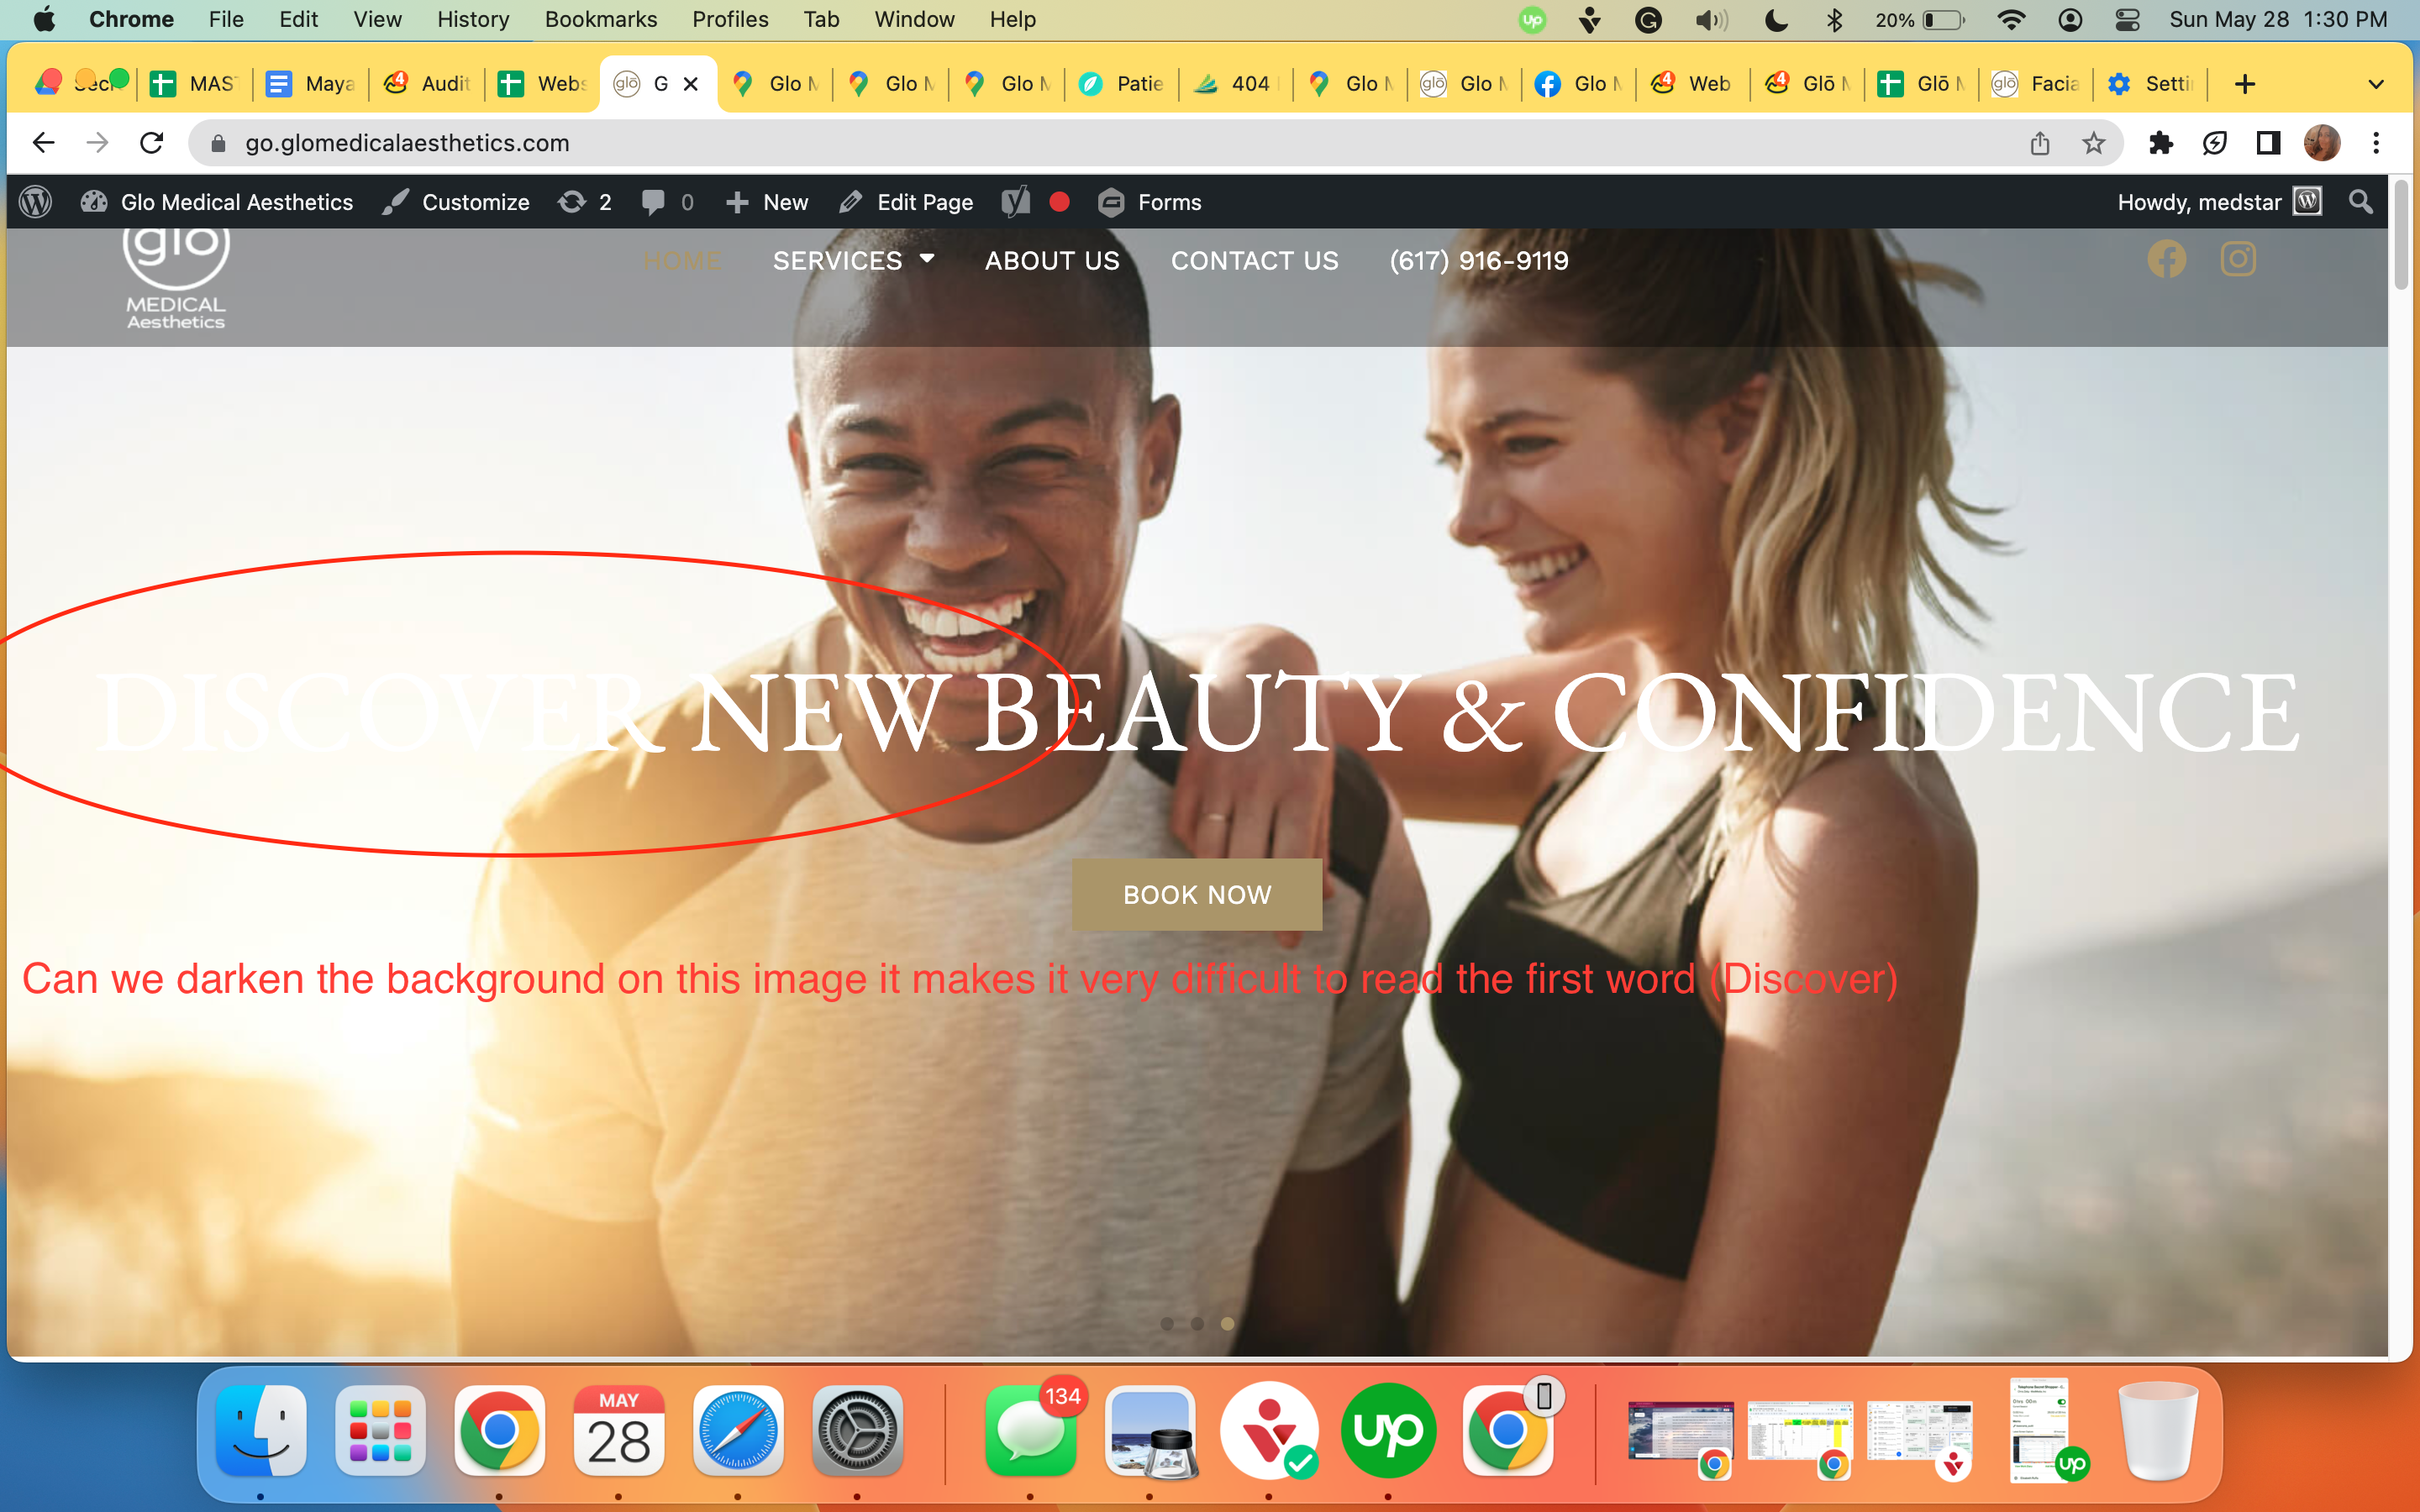Viewport: 2420px width, 1512px height.
Task: Open Chrome three-dot menu
Action: [2376, 143]
